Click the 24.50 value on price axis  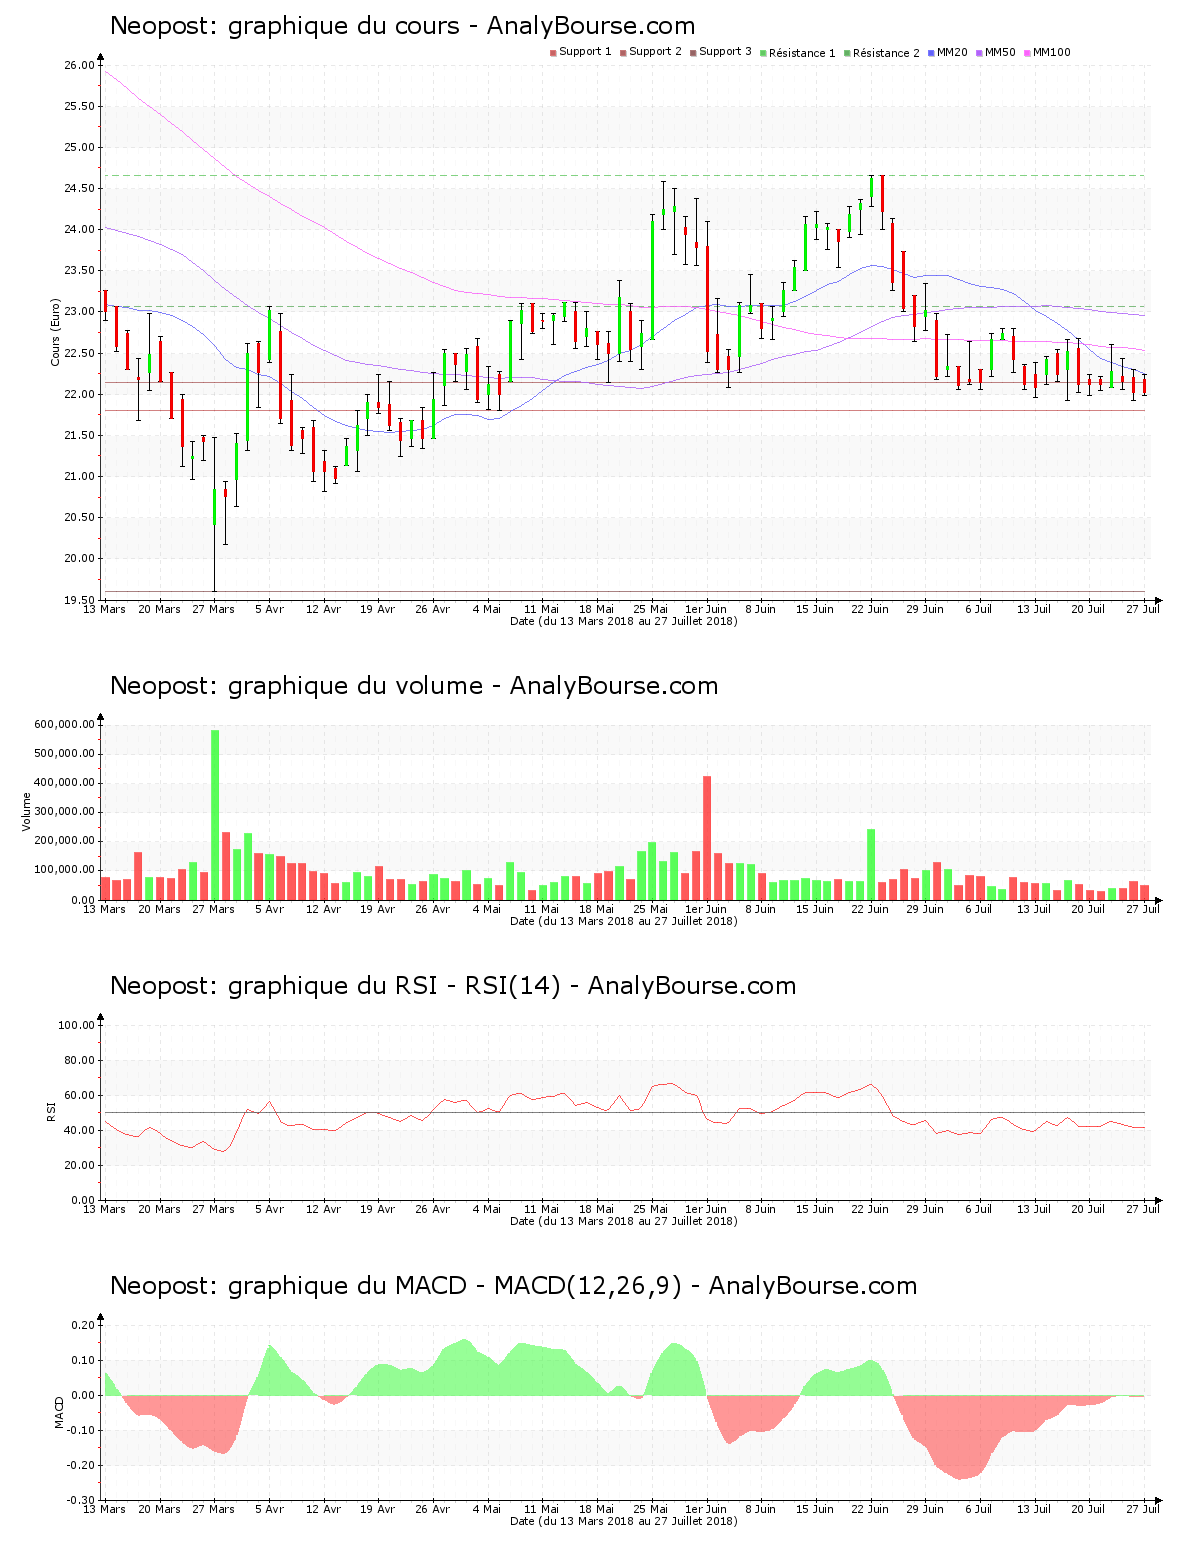79,189
